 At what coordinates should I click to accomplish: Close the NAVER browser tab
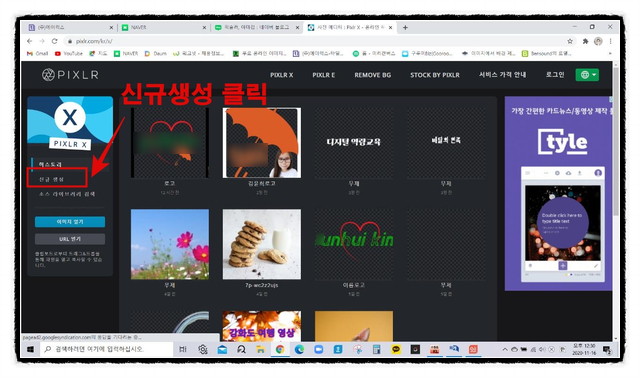point(204,27)
